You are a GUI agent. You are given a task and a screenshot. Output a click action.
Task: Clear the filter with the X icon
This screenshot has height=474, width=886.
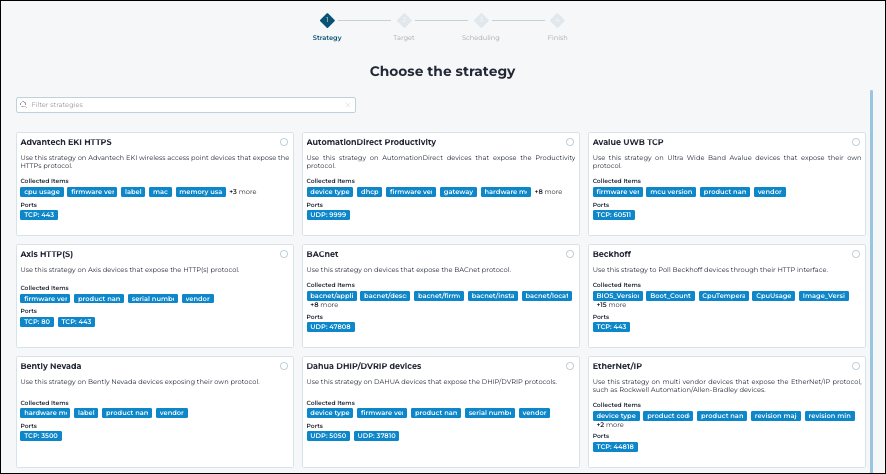(348, 105)
